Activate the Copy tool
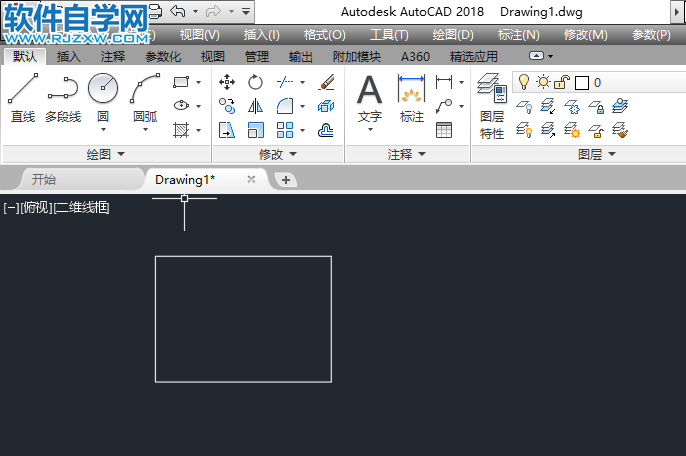The image size is (686, 456). click(227, 106)
